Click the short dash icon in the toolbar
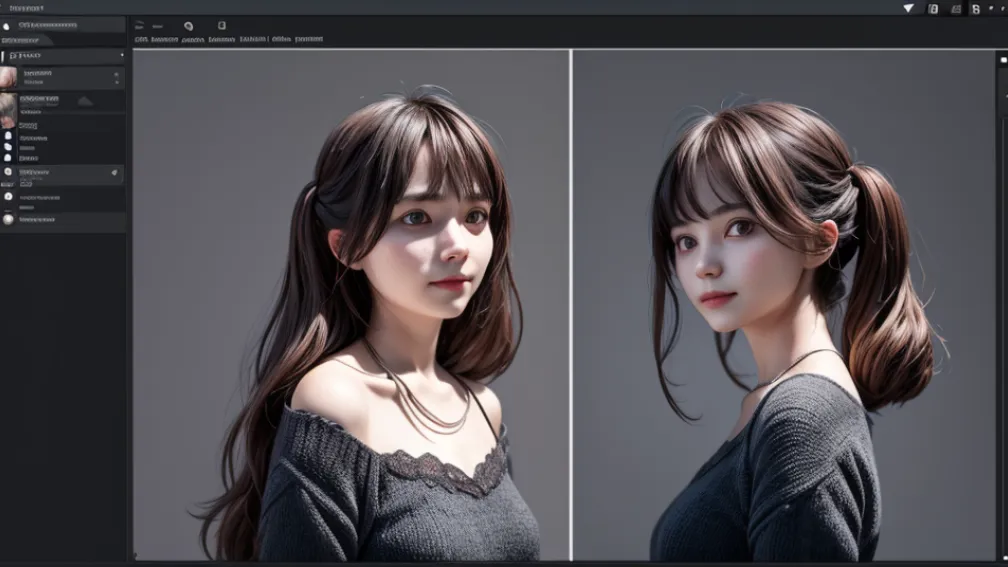Image resolution: width=1008 pixels, height=567 pixels. [158, 26]
